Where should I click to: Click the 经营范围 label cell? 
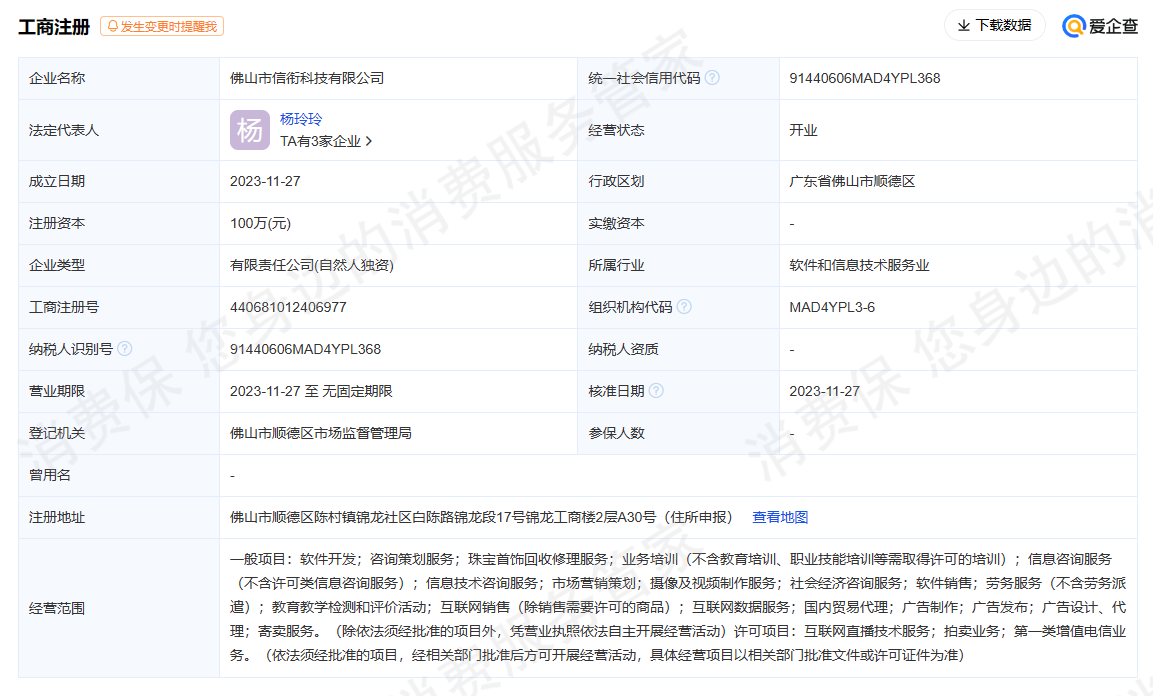coord(119,608)
